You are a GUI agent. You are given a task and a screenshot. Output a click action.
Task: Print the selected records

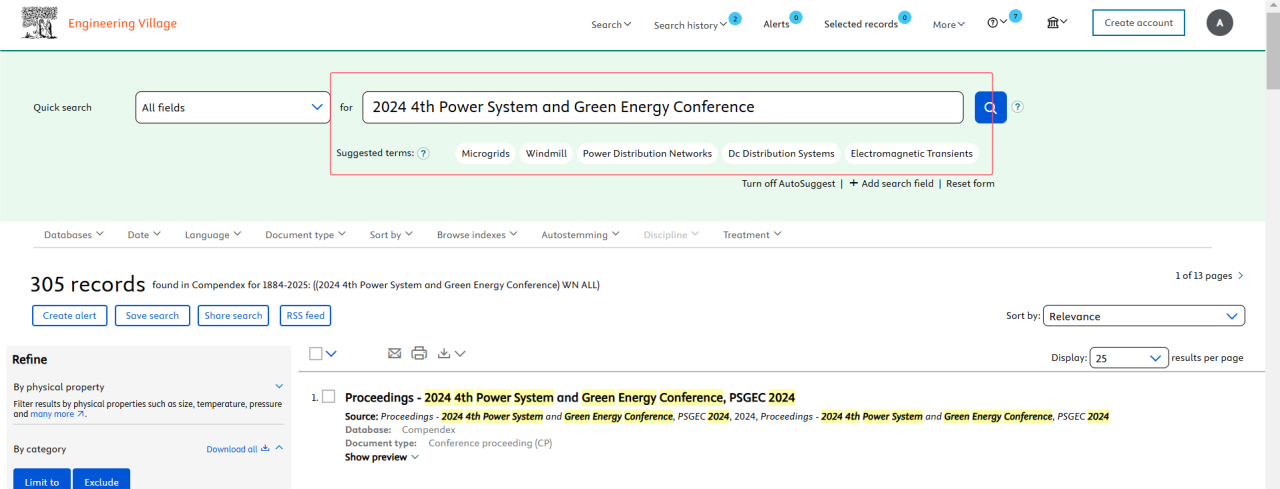419,353
